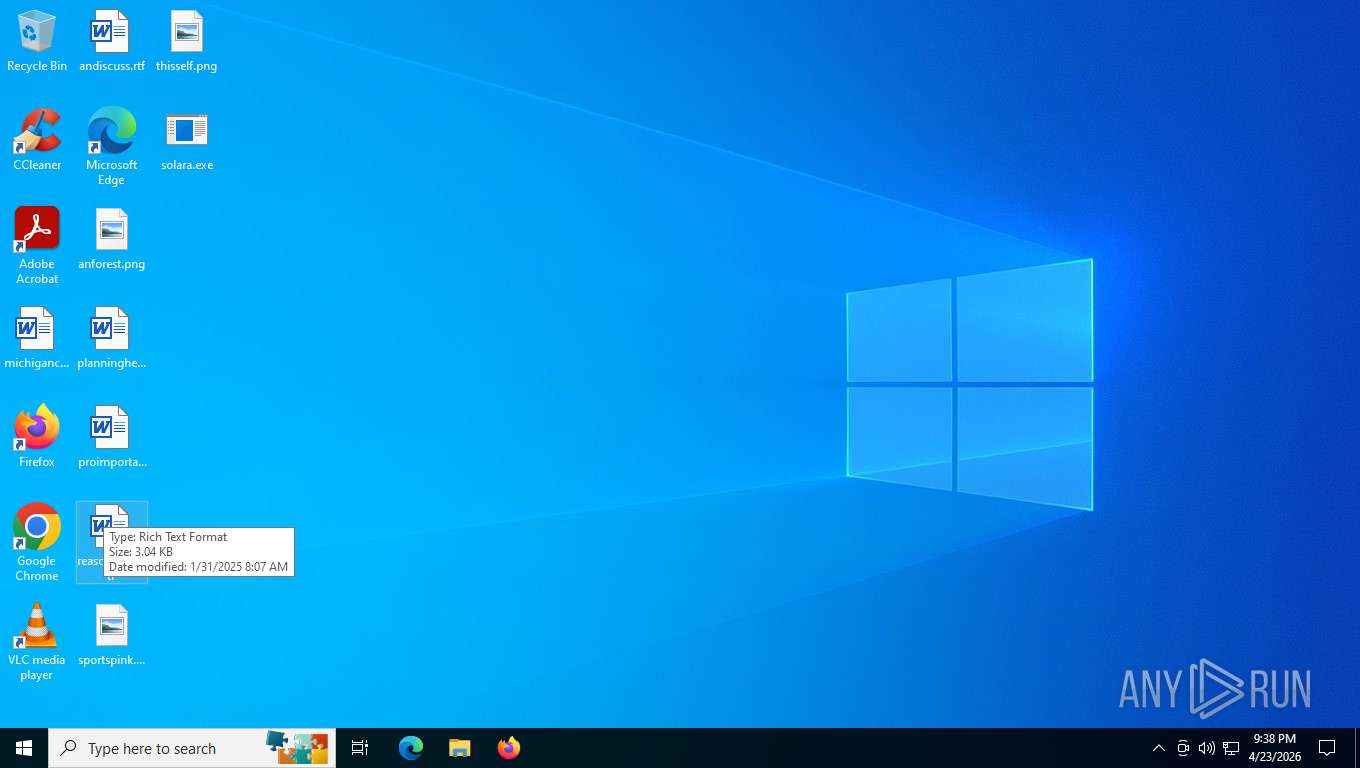
Task: Open the network status tray icon
Action: 1231,748
